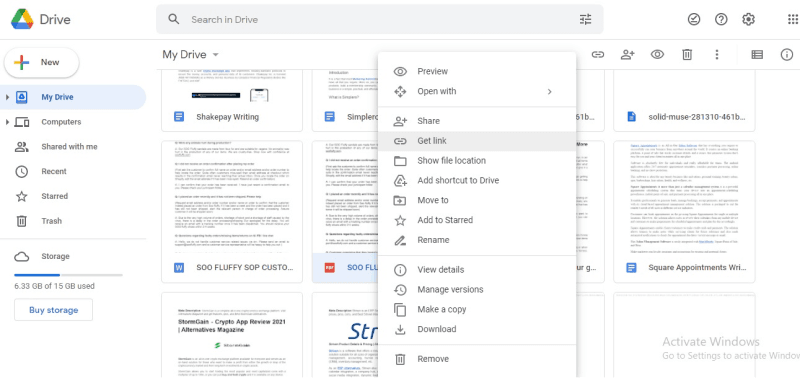Click the toolbar Get link icon
The width and height of the screenshot is (800, 378).
(x=597, y=54)
